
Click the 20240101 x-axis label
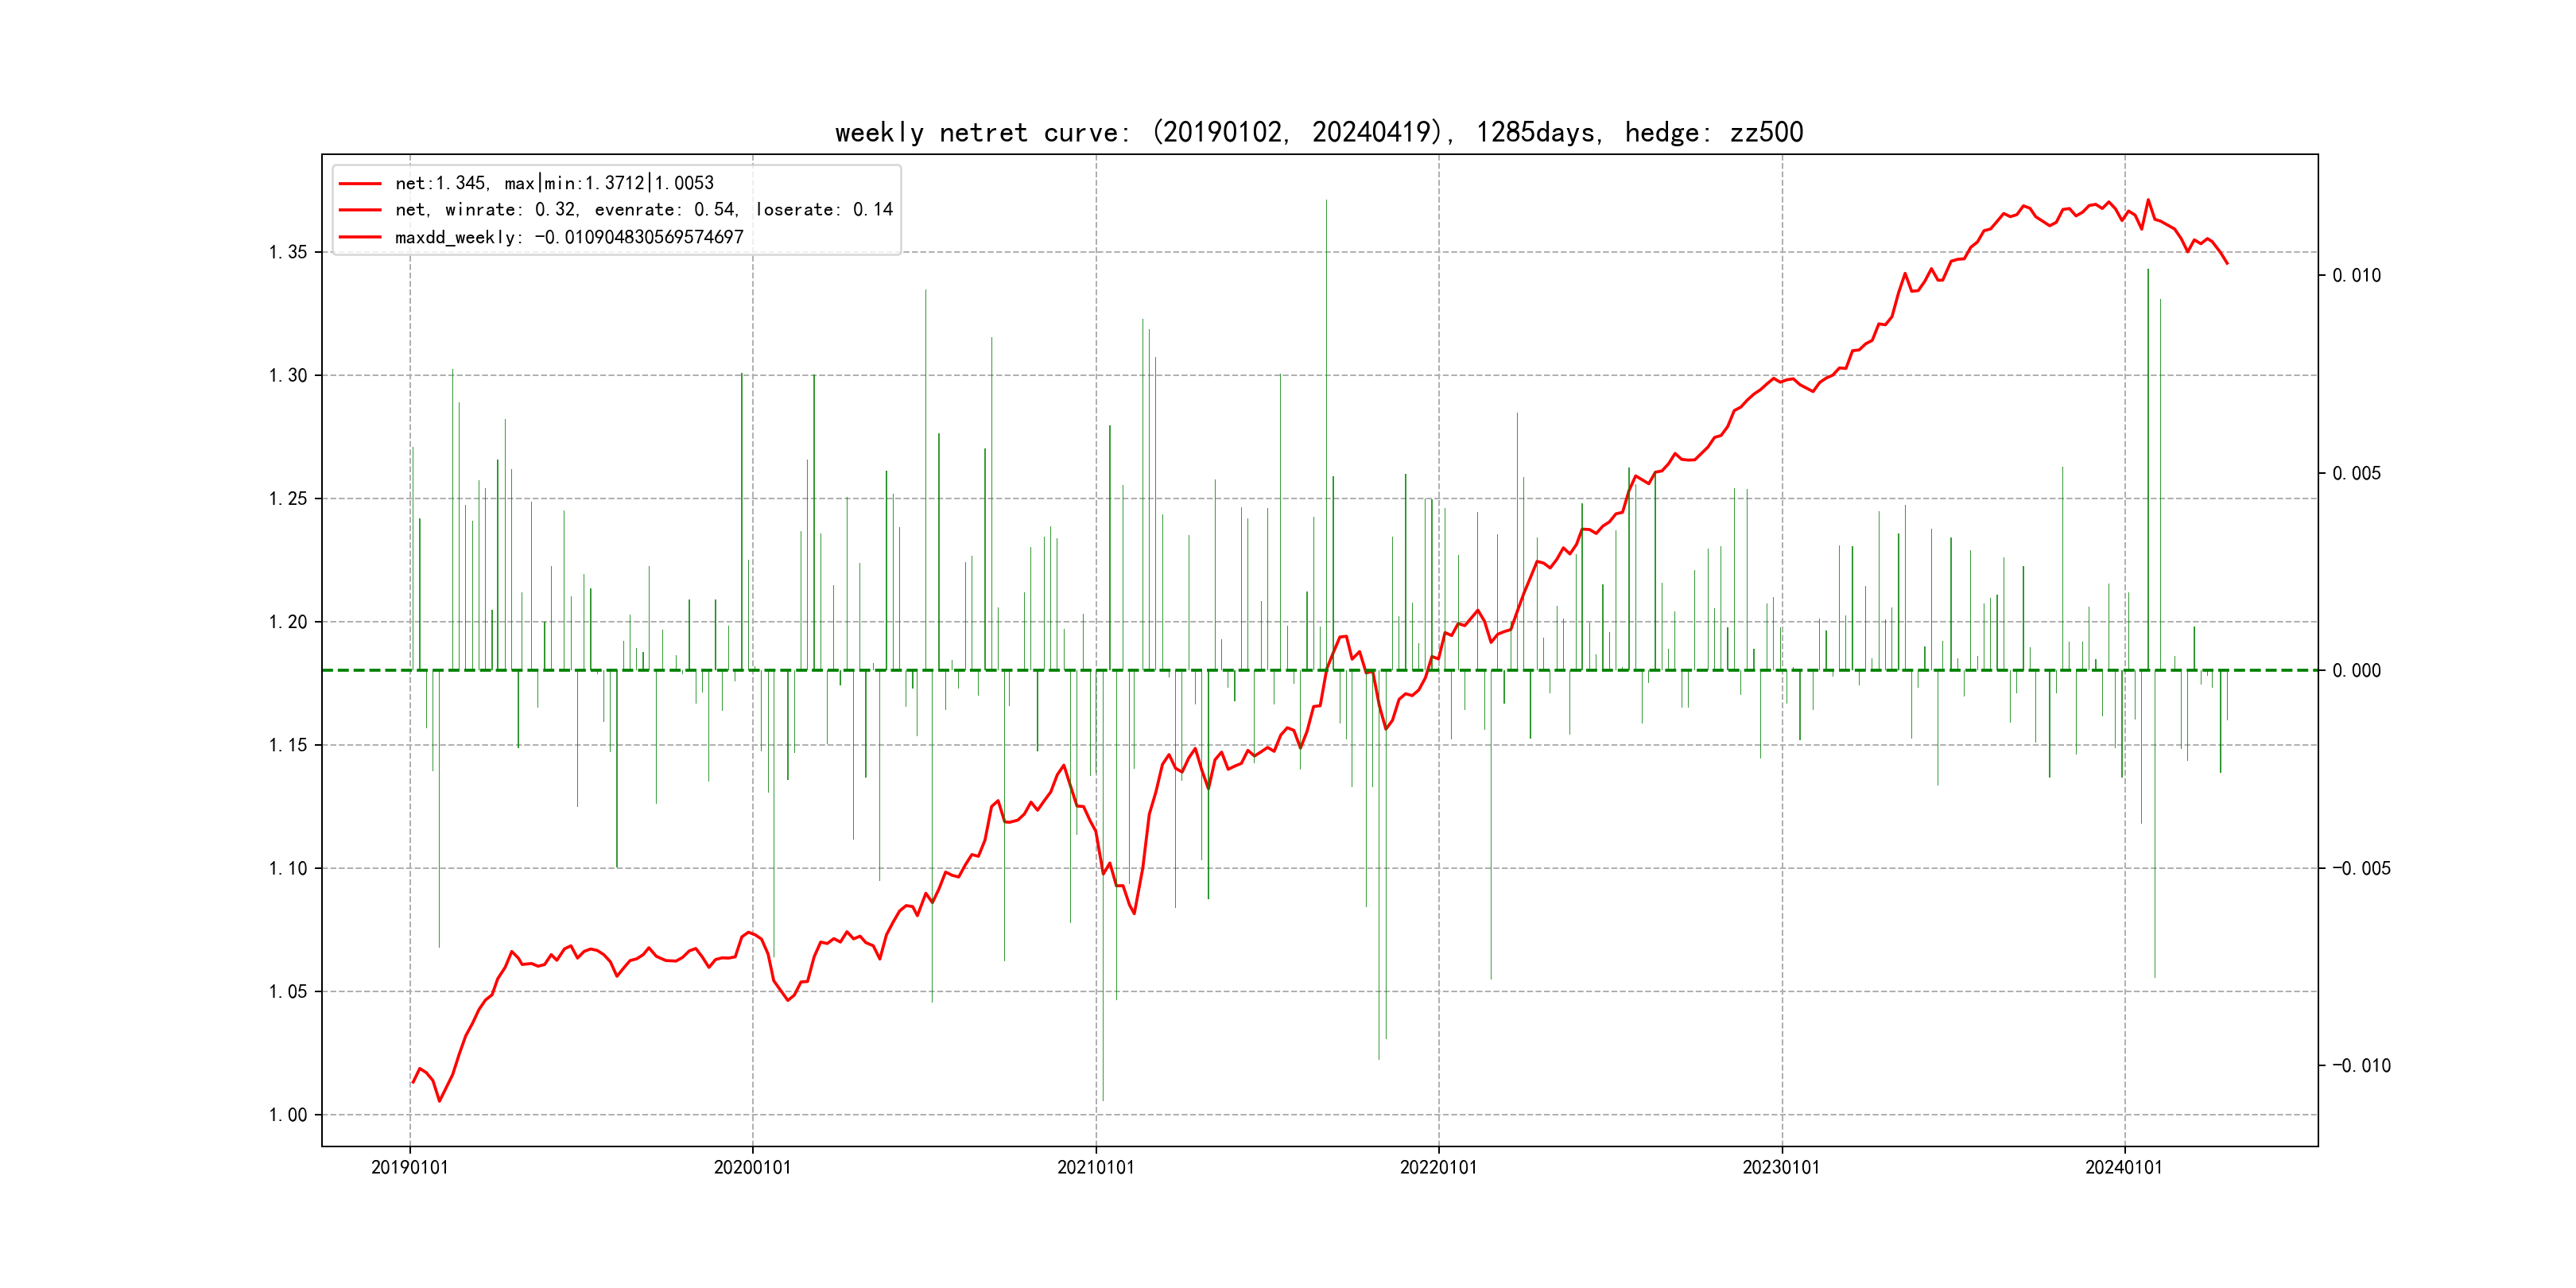[x=2123, y=1167]
